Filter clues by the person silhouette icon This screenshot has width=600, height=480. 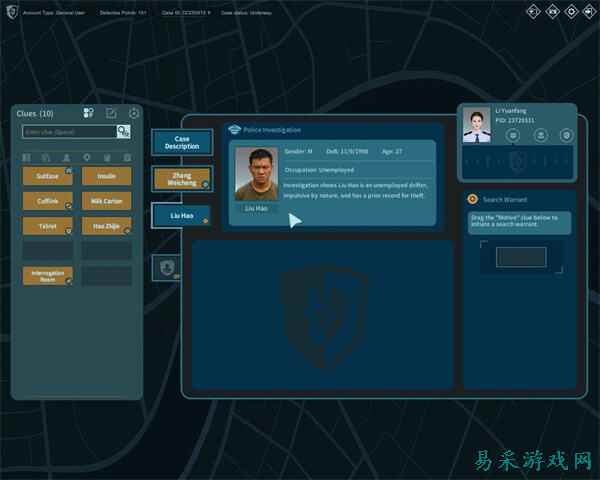click(x=67, y=157)
